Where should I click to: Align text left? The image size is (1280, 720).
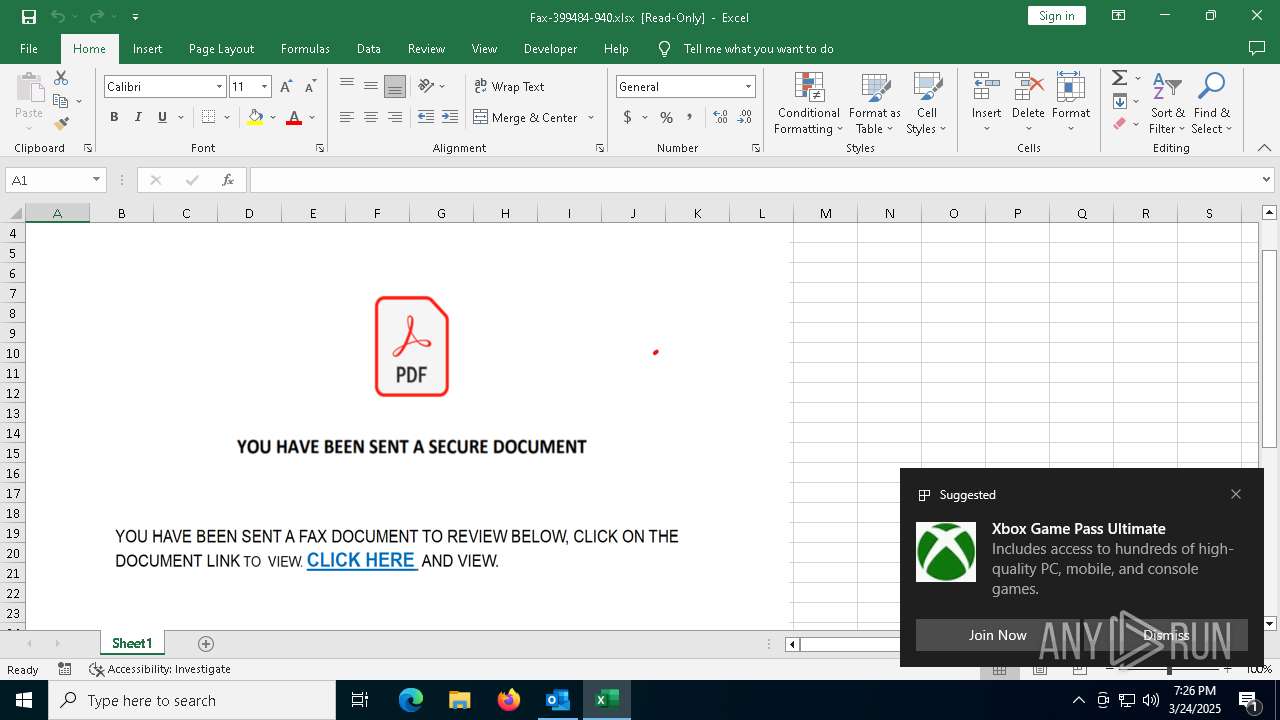(x=347, y=117)
